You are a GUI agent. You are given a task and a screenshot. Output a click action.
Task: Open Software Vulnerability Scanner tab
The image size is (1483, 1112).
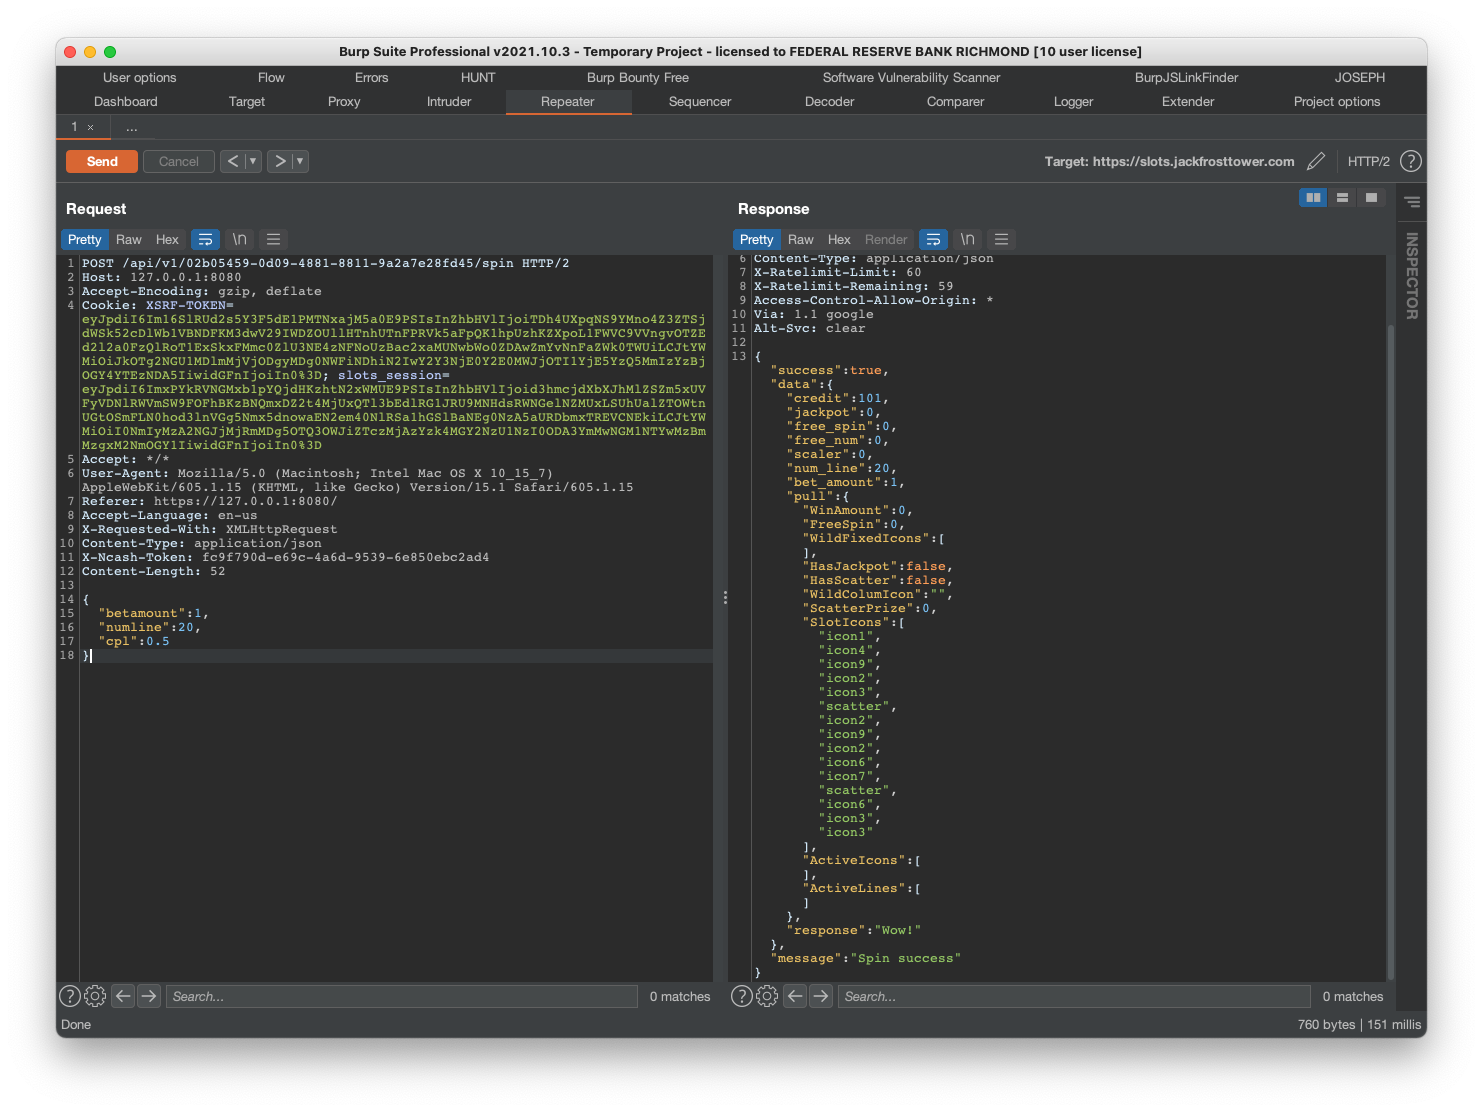[911, 78]
